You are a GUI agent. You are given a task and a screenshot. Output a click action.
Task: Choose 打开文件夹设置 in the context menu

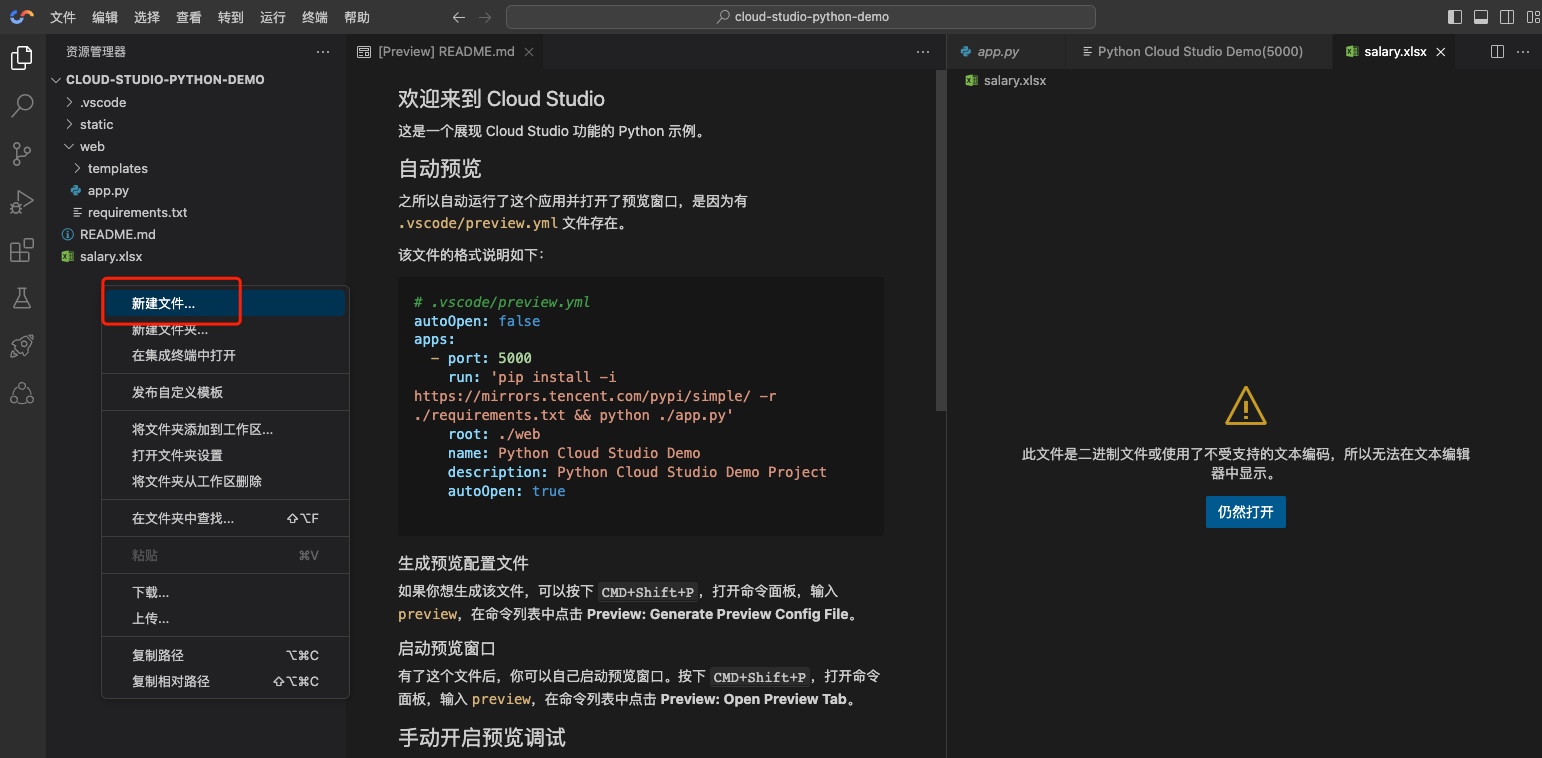coord(225,455)
